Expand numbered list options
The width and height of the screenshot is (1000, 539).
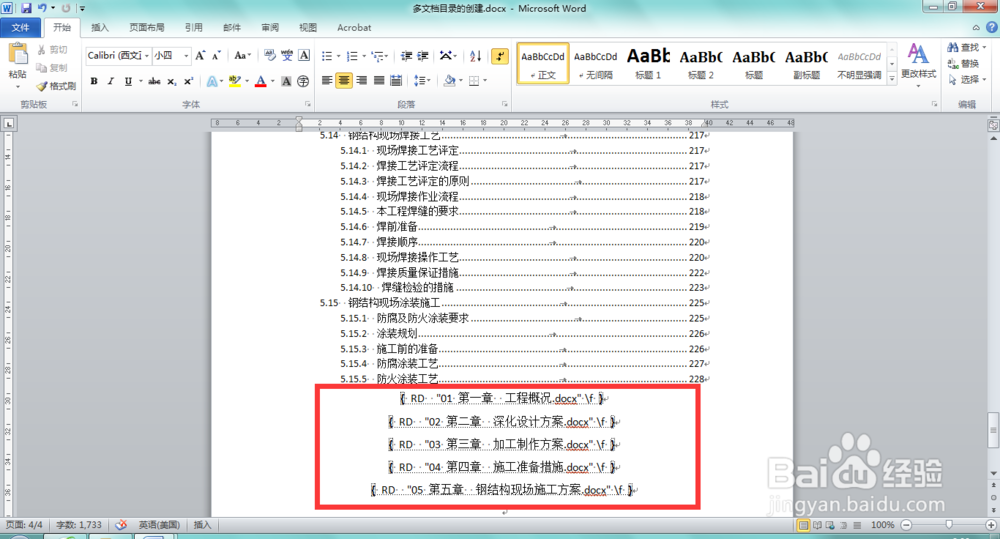tap(364, 56)
